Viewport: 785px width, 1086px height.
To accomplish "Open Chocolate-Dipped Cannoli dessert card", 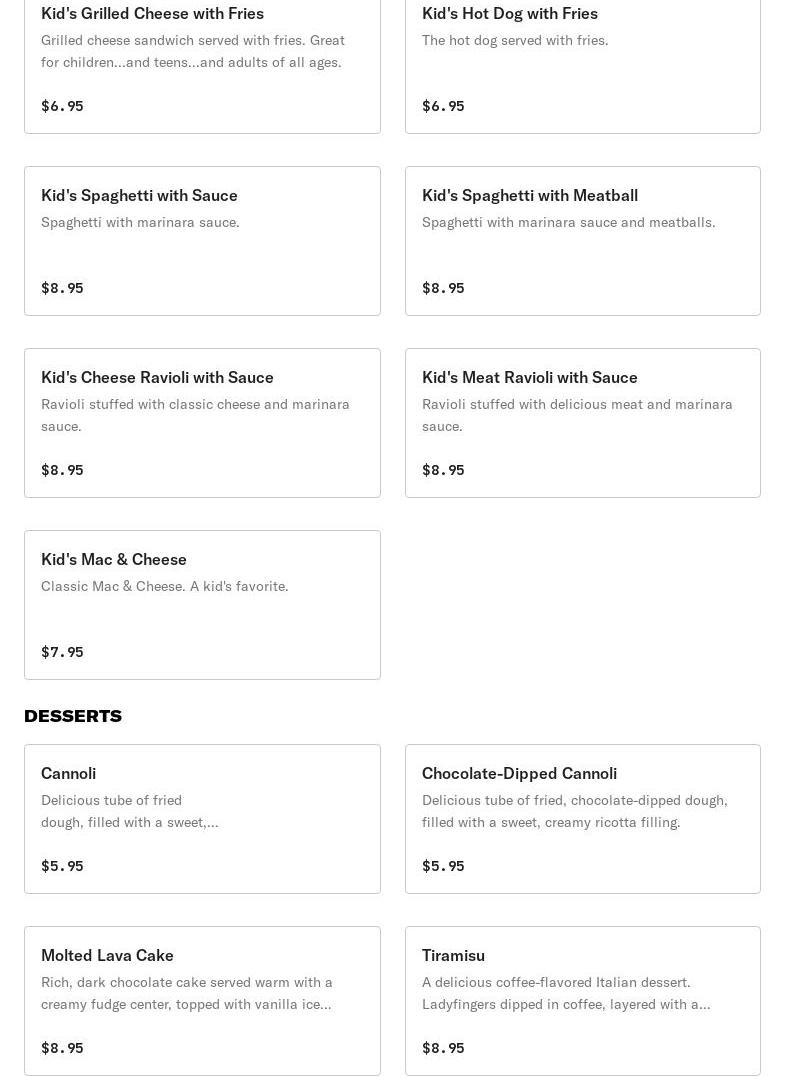I will [x=583, y=819].
